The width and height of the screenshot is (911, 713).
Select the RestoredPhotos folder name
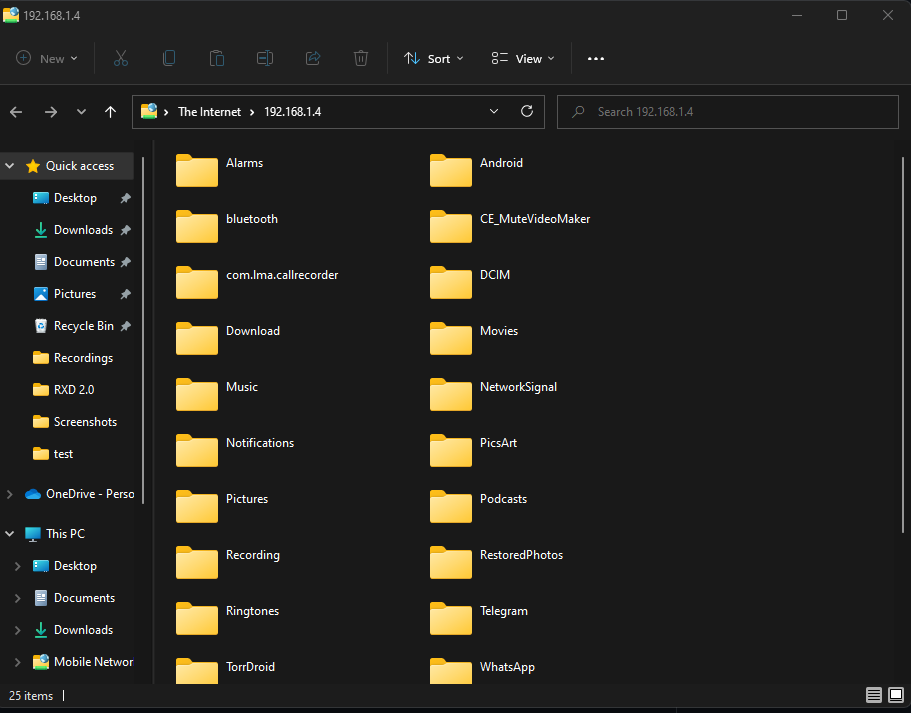(x=521, y=555)
